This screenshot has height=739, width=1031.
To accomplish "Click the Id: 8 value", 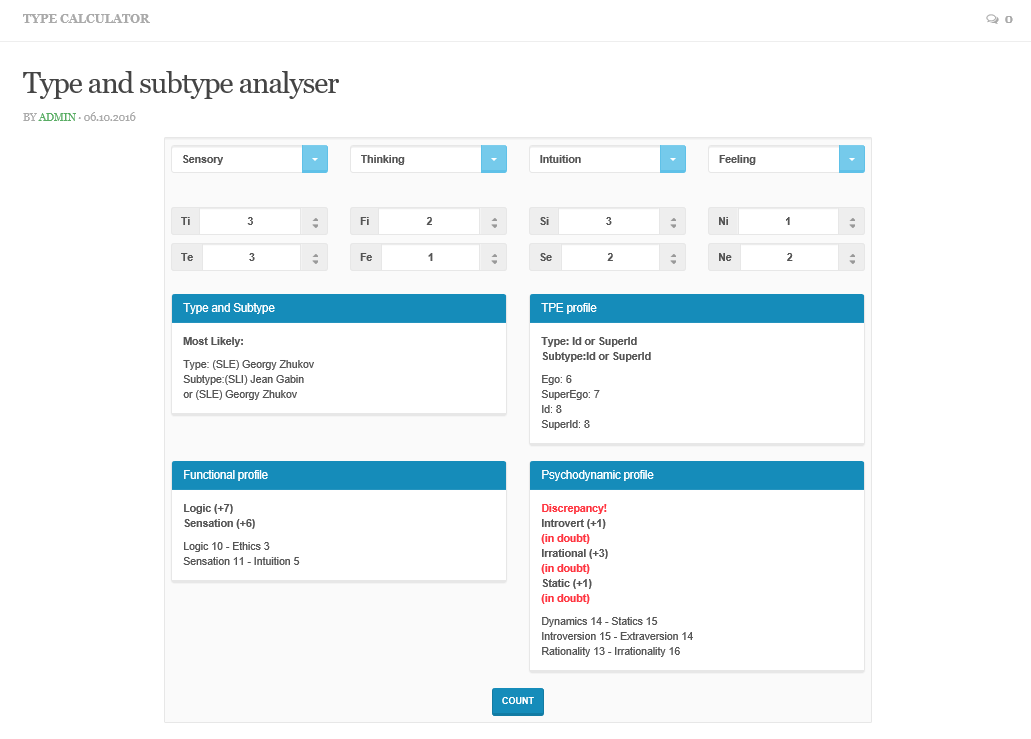I will coord(551,410).
